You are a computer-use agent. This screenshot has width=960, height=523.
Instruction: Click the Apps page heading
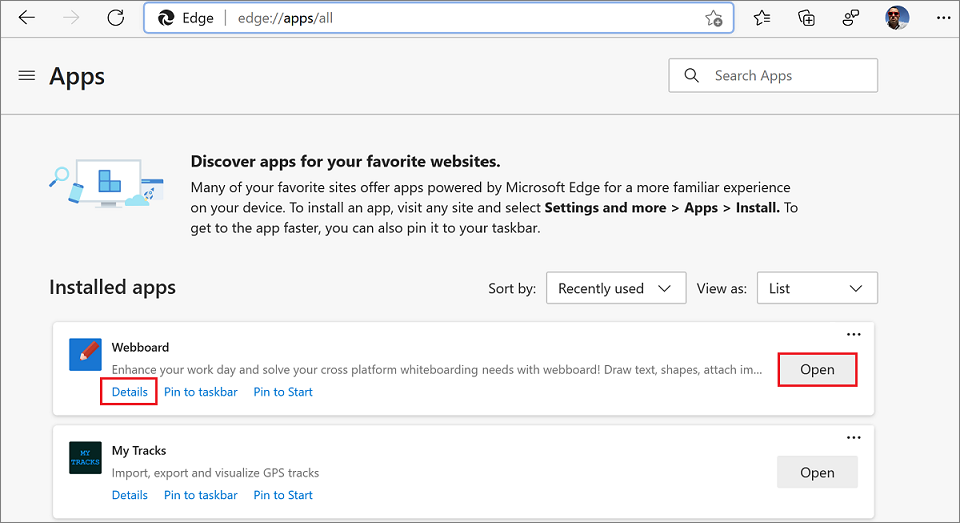pos(77,77)
